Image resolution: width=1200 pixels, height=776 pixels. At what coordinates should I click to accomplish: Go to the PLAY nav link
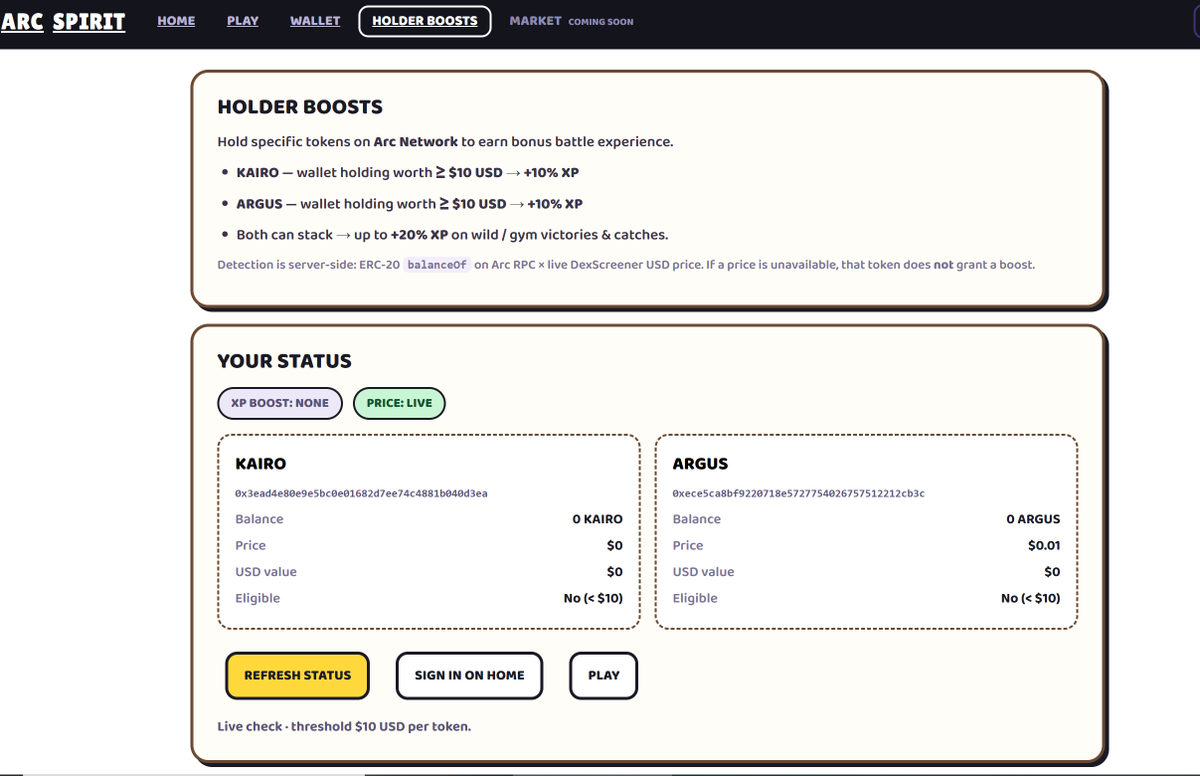(243, 20)
